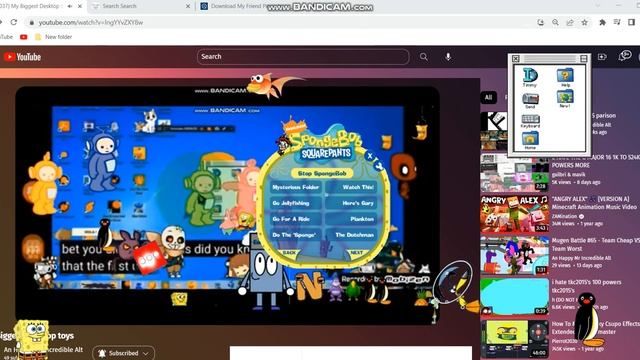Click "Go For A Ride" in the video menu
Image resolution: width=640 pixels, height=360 pixels.
coord(296,219)
